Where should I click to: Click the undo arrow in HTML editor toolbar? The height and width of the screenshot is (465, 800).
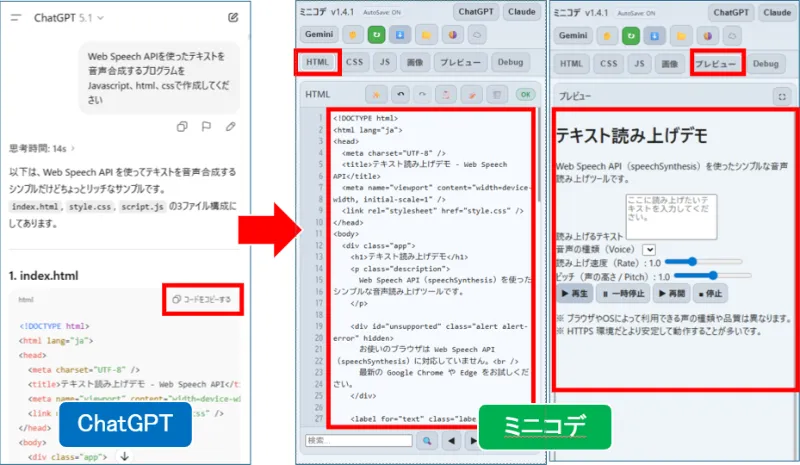[x=401, y=94]
